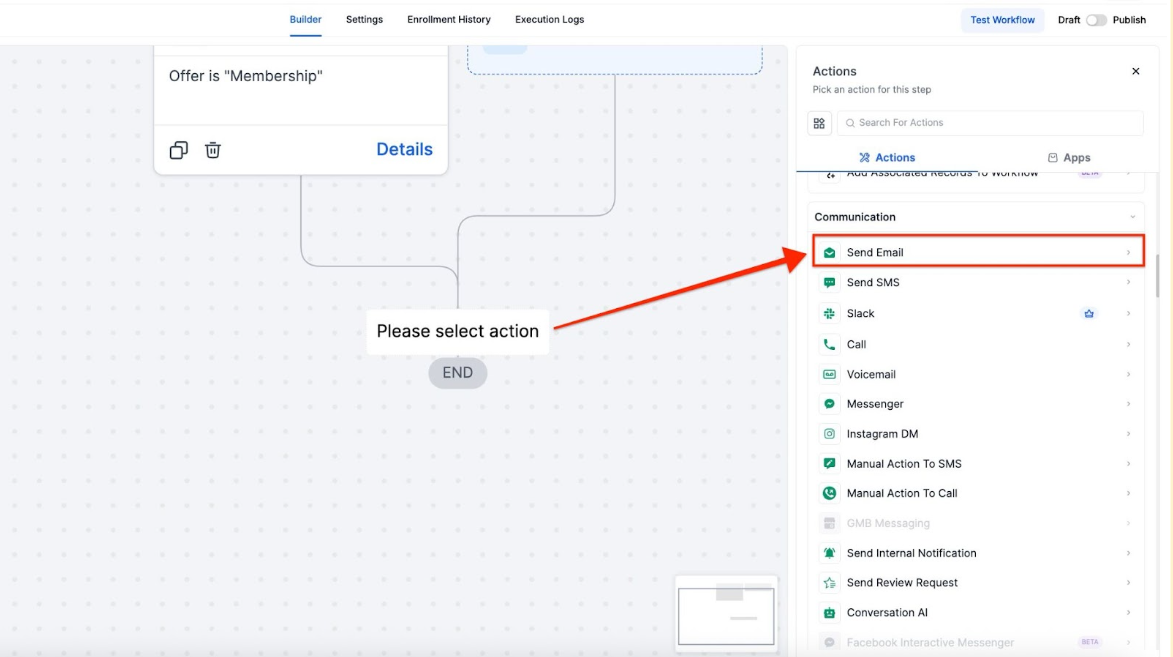Collapse the Communication section
The width and height of the screenshot is (1173, 657).
point(1132,217)
